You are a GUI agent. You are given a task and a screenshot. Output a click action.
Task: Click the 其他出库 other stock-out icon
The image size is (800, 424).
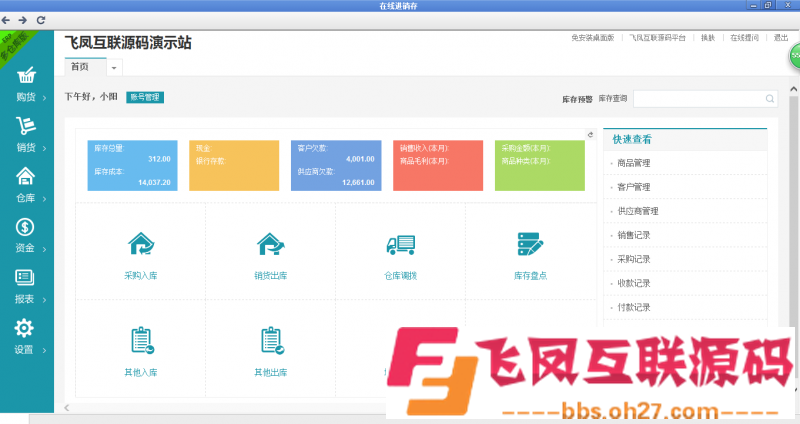(271, 340)
